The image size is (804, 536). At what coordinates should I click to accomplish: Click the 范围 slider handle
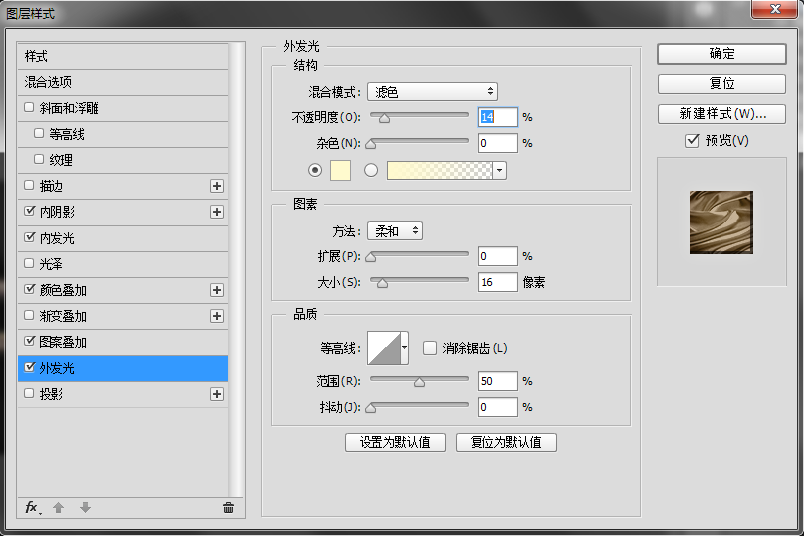click(419, 382)
